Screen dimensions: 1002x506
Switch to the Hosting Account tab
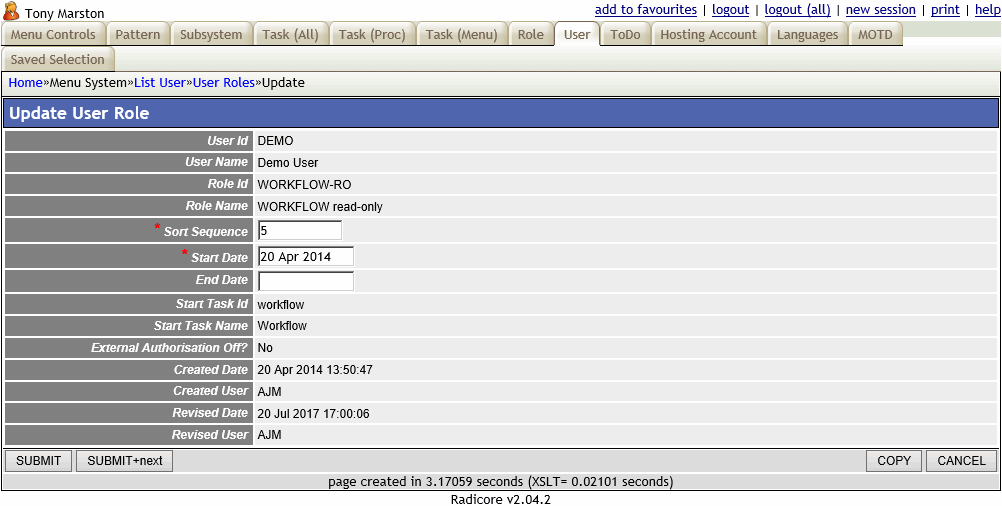pos(708,35)
